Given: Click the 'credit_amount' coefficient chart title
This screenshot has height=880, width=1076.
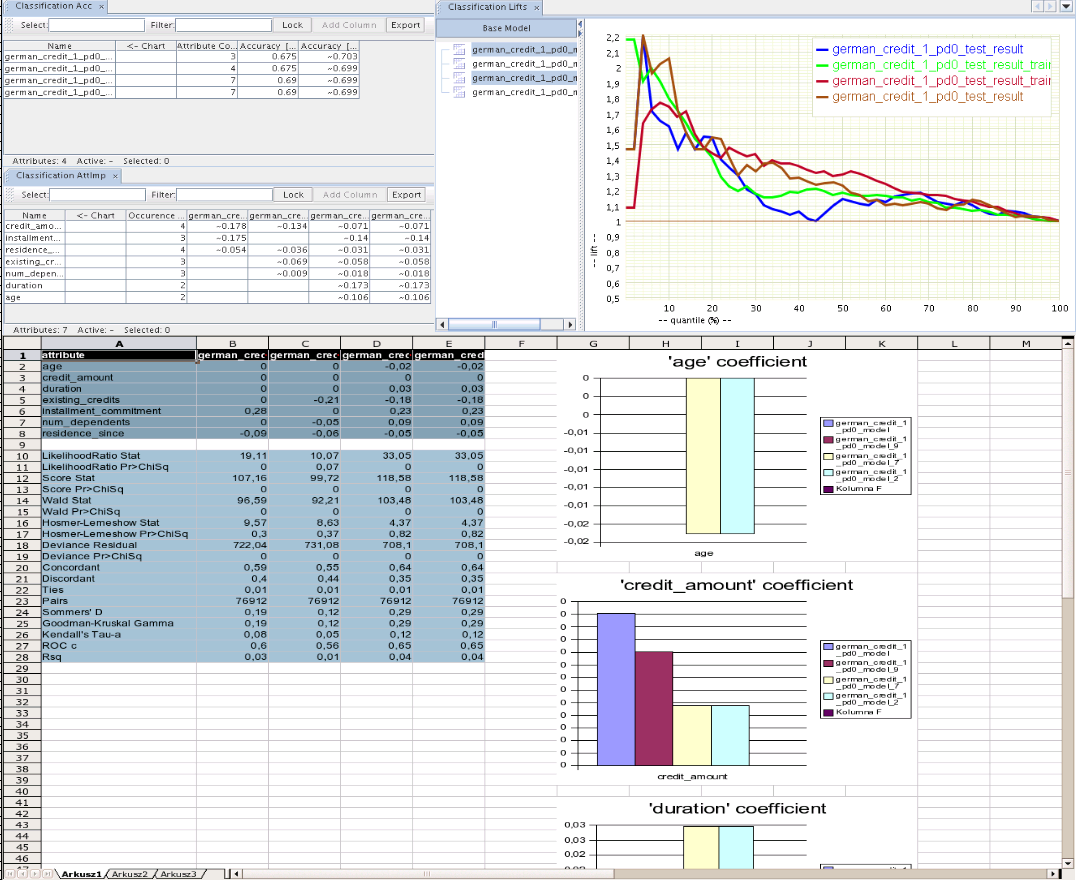Looking at the screenshot, I should coord(736,585).
